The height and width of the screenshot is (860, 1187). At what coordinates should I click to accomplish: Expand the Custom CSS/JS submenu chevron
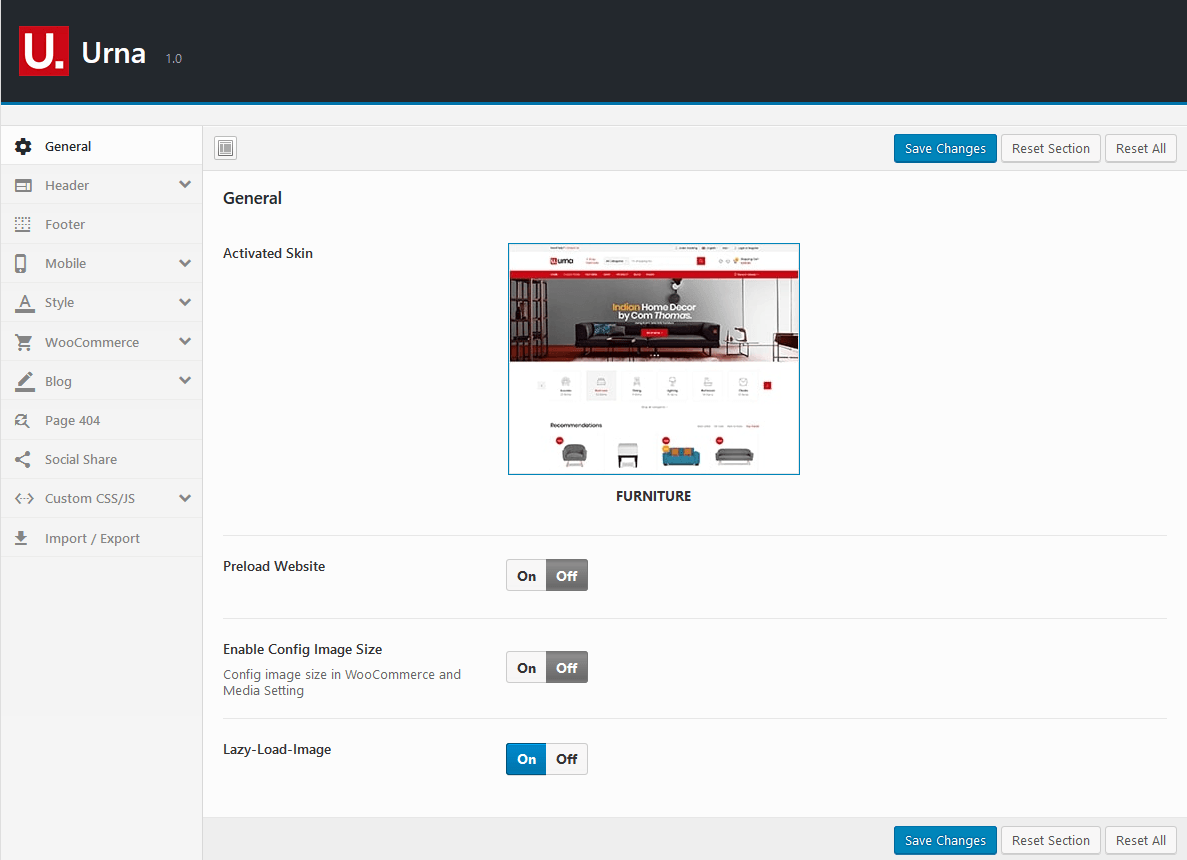185,498
